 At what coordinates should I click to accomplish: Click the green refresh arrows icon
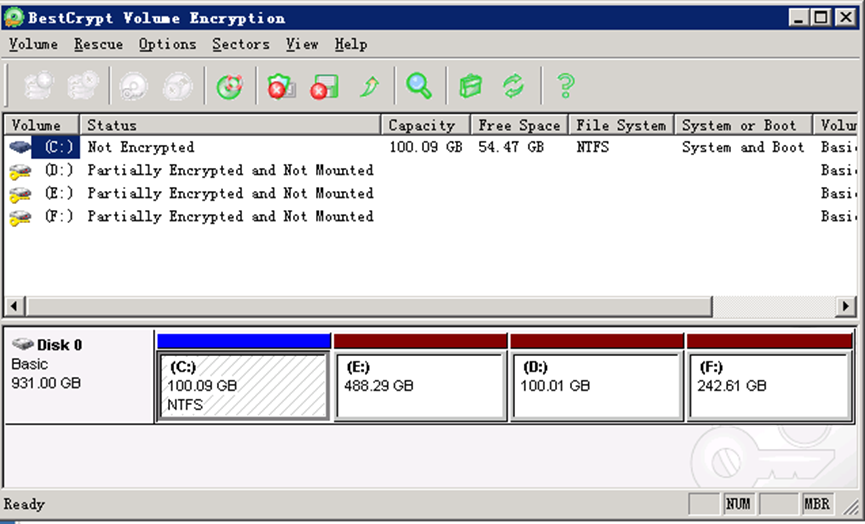pos(514,86)
